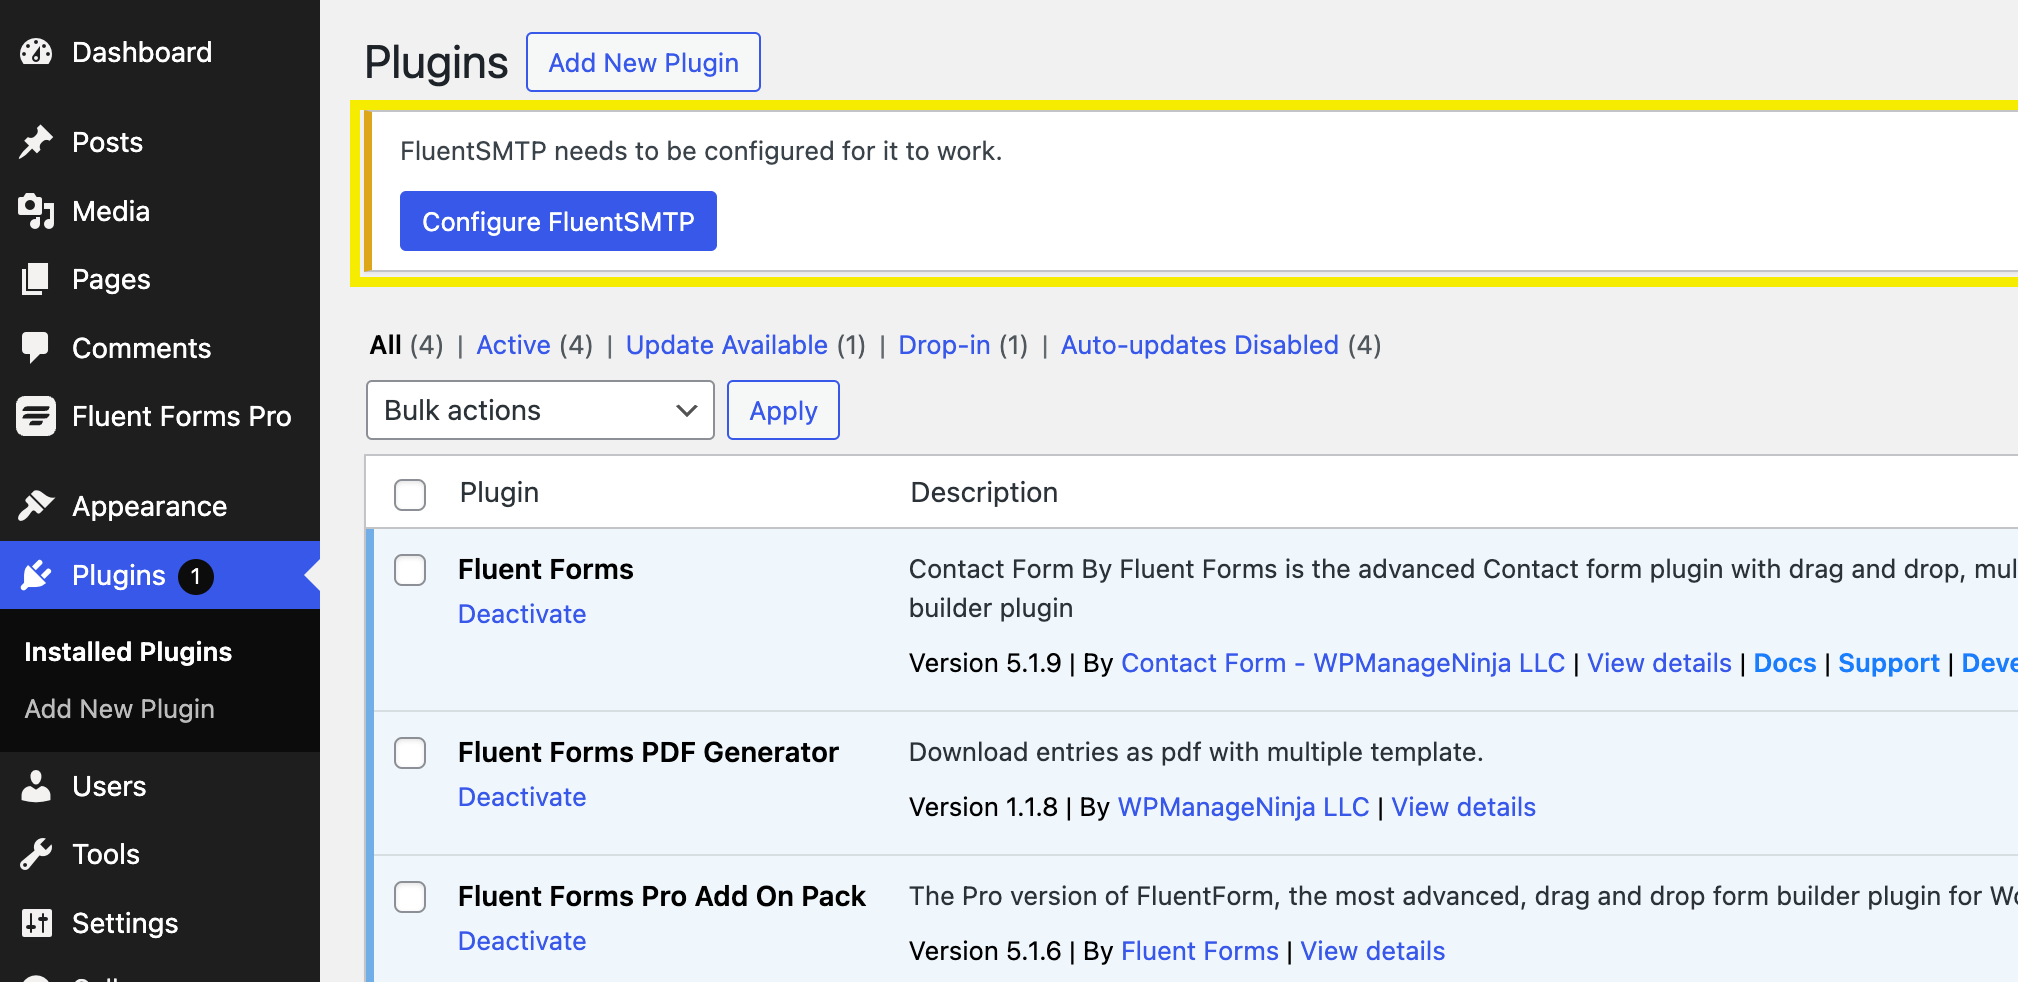Image resolution: width=2018 pixels, height=982 pixels.
Task: Open the Dashboard from the sidebar
Action: [x=37, y=51]
